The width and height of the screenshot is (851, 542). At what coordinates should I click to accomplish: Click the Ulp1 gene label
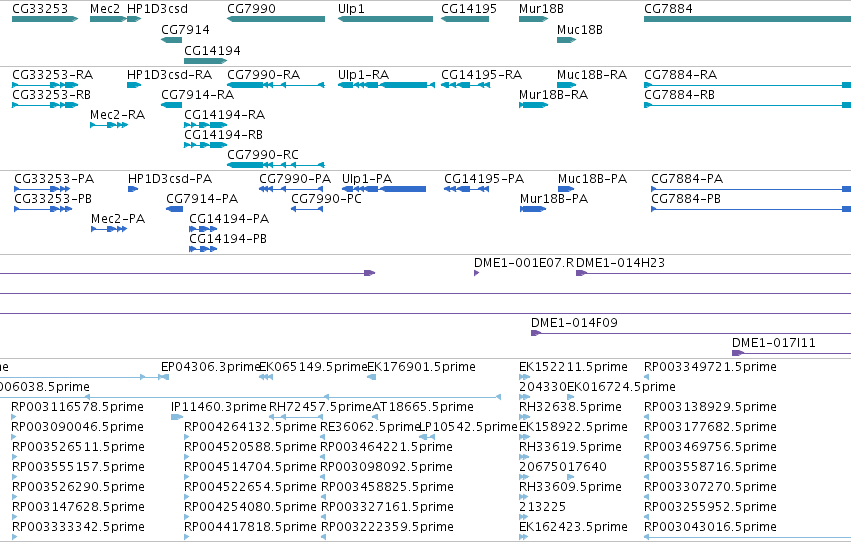pos(351,9)
